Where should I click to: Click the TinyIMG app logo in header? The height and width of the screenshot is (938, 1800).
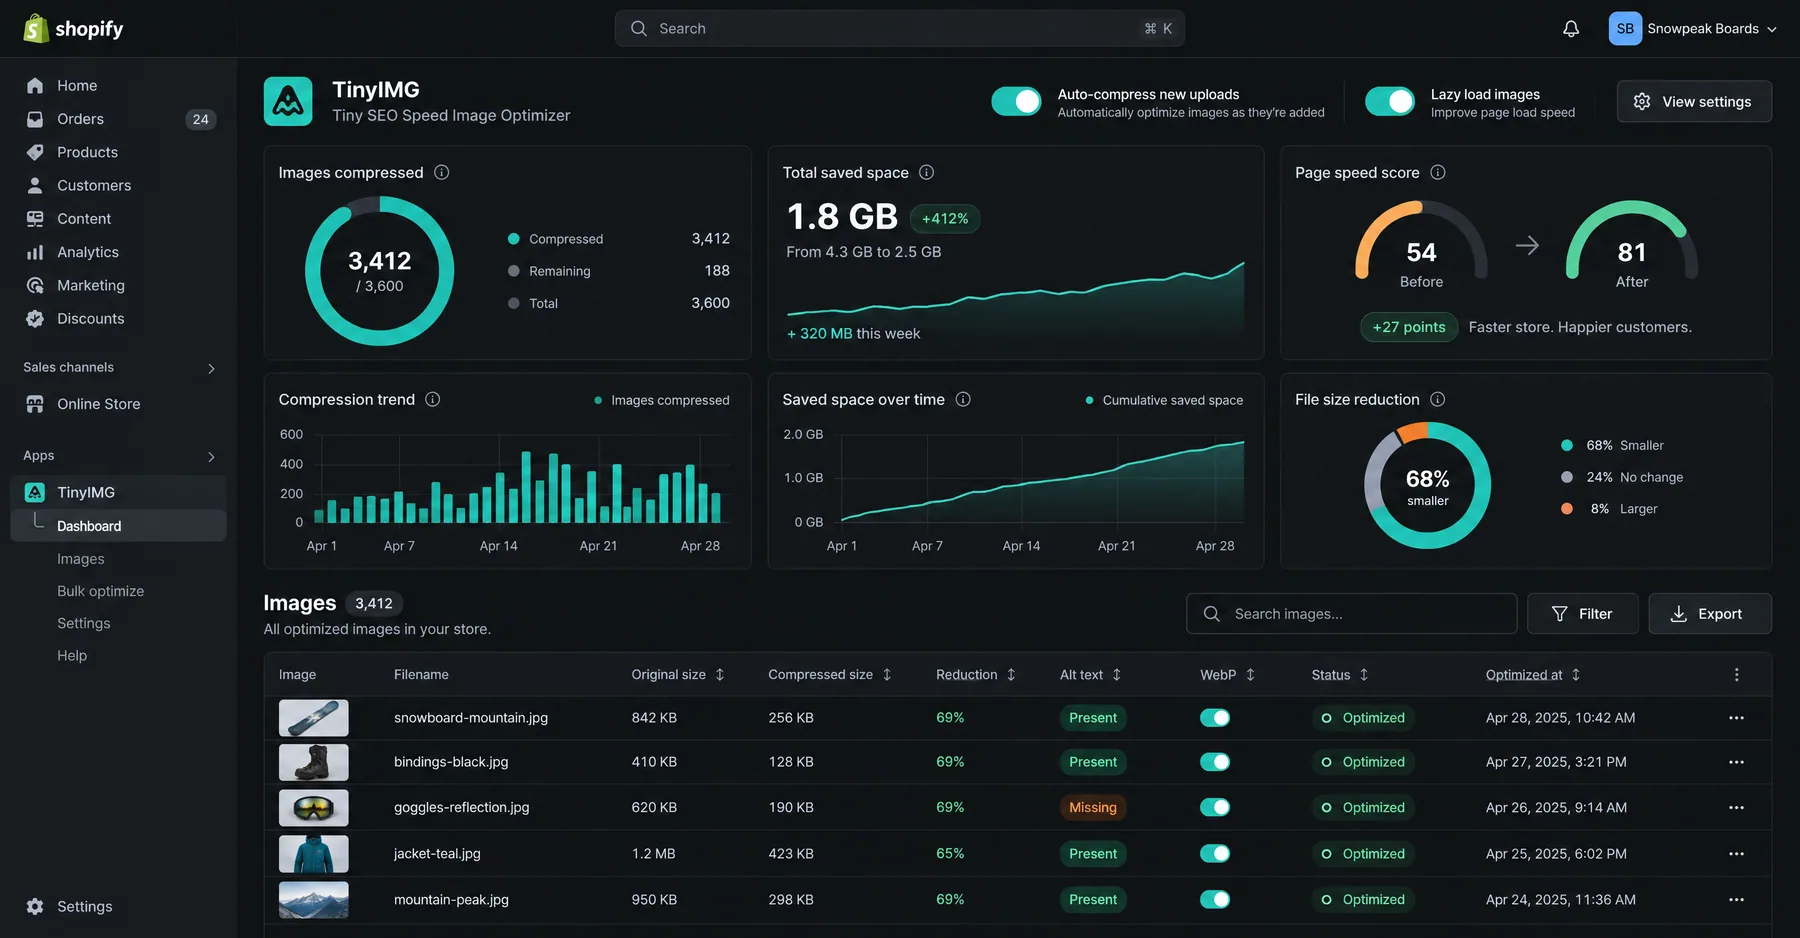tap(288, 101)
